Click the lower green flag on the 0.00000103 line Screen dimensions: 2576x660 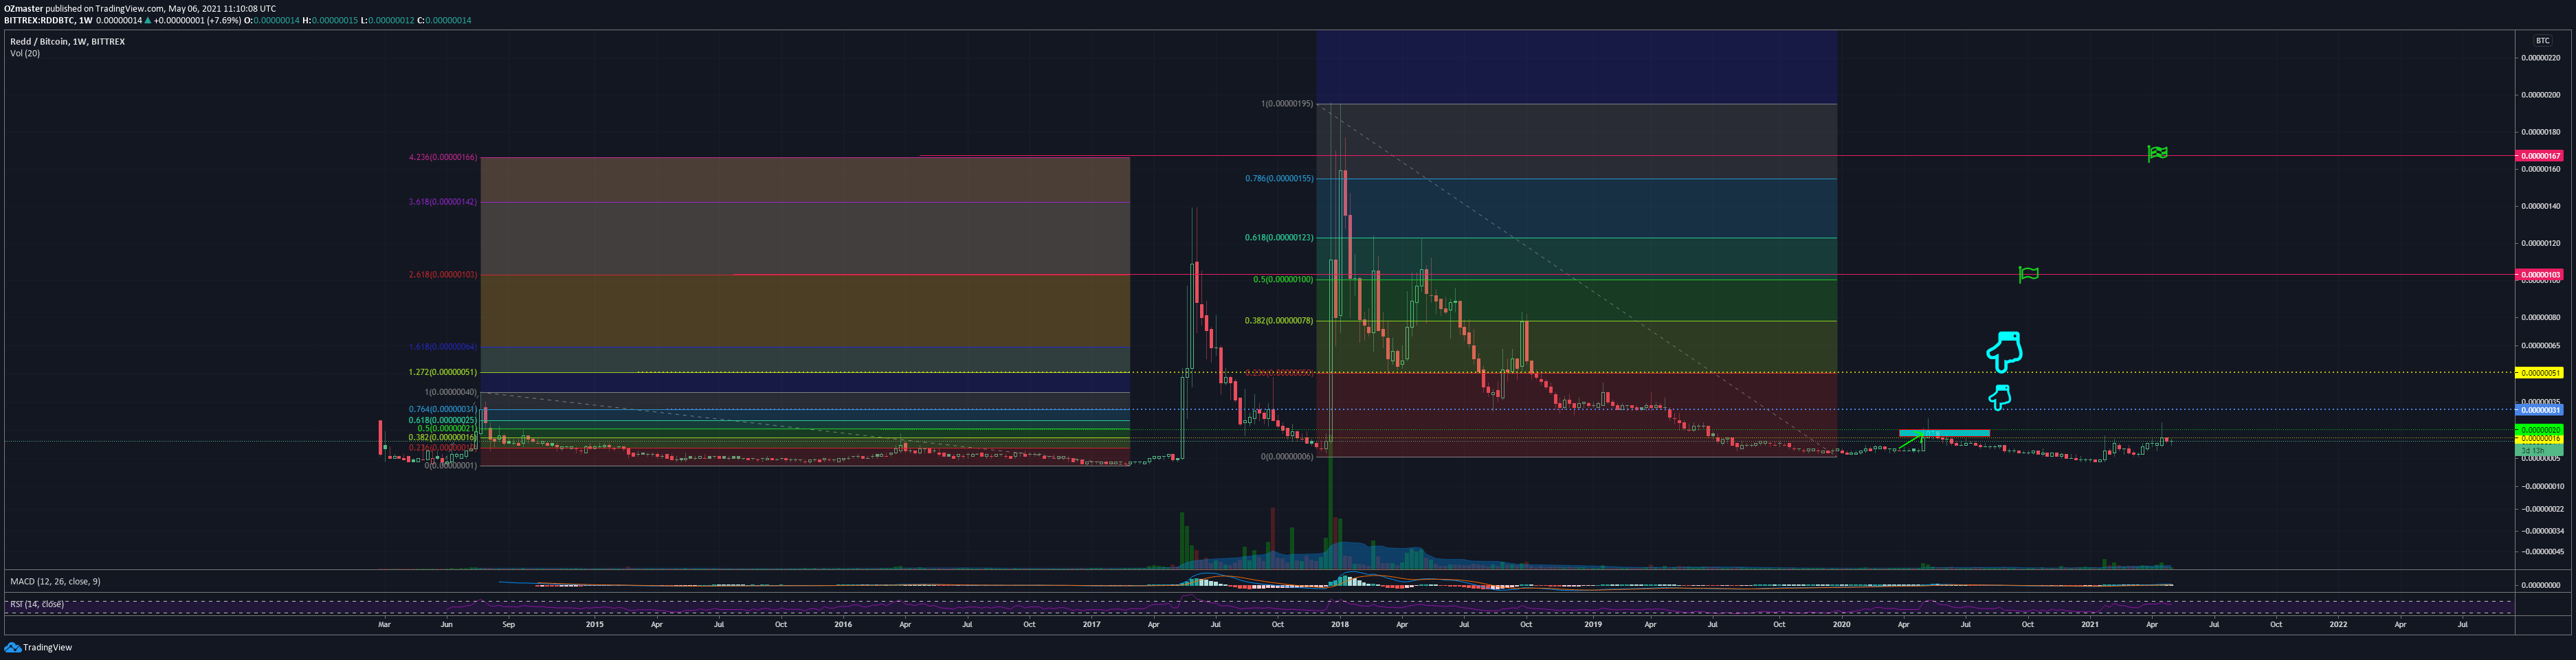pyautogui.click(x=2028, y=274)
